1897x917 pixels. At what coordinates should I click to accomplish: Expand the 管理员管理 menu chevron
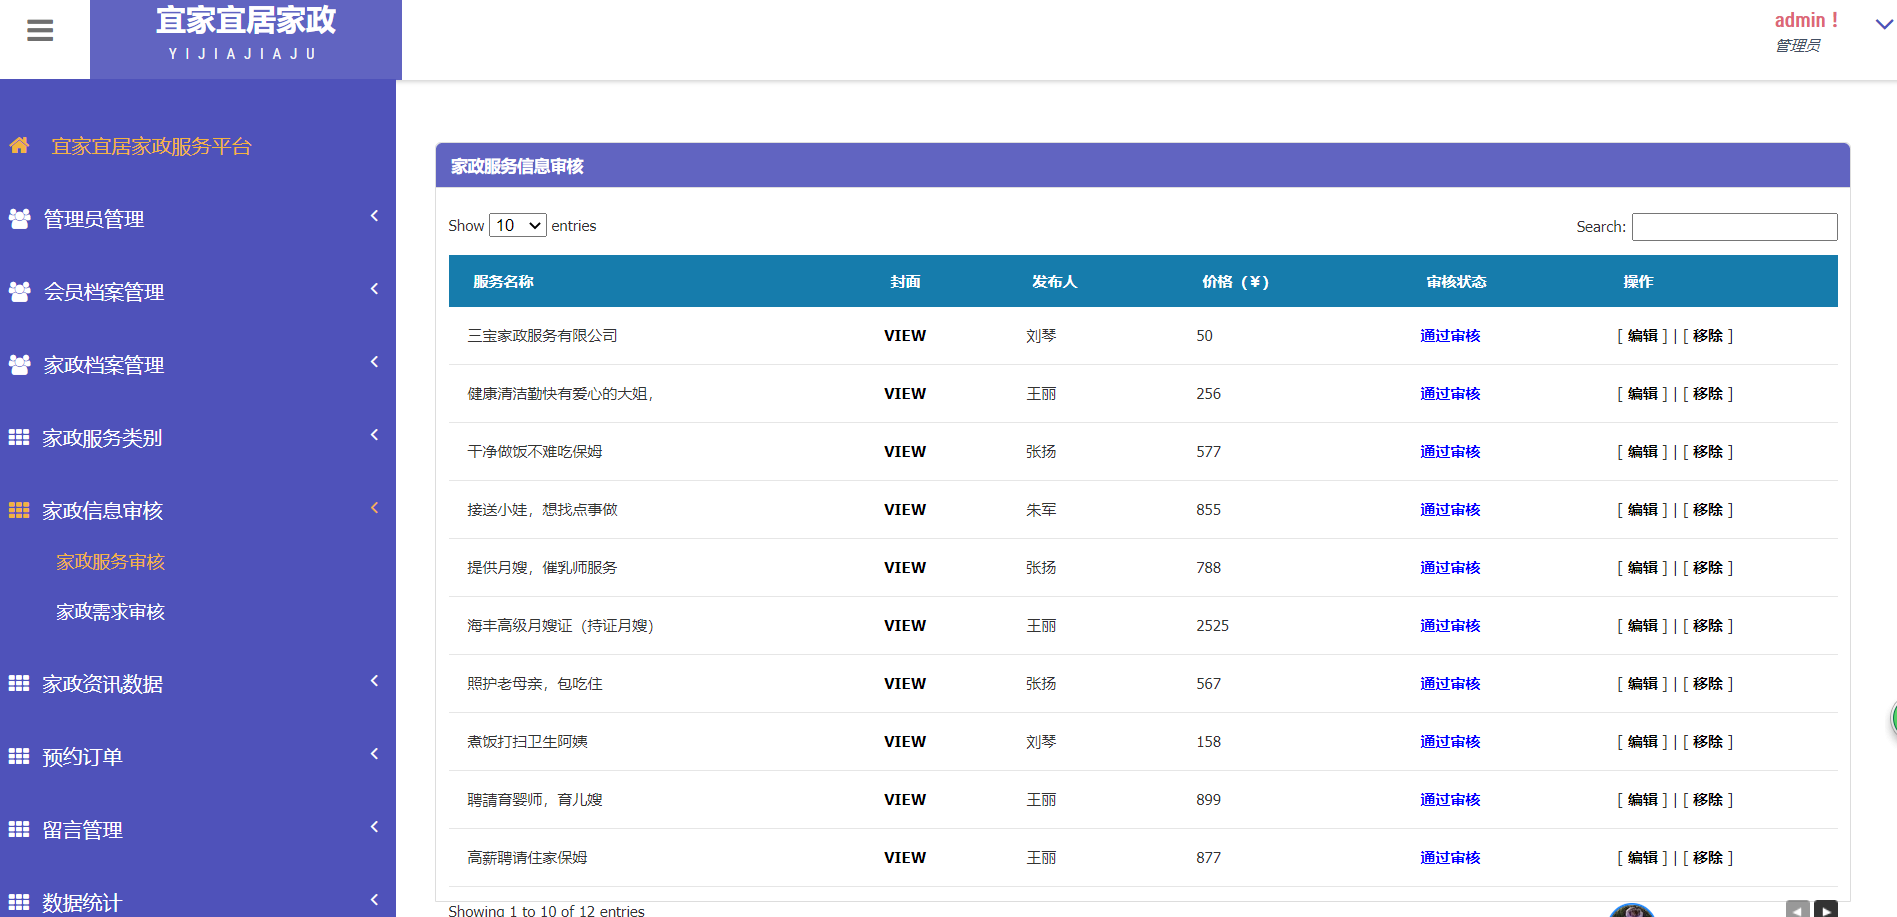click(374, 216)
